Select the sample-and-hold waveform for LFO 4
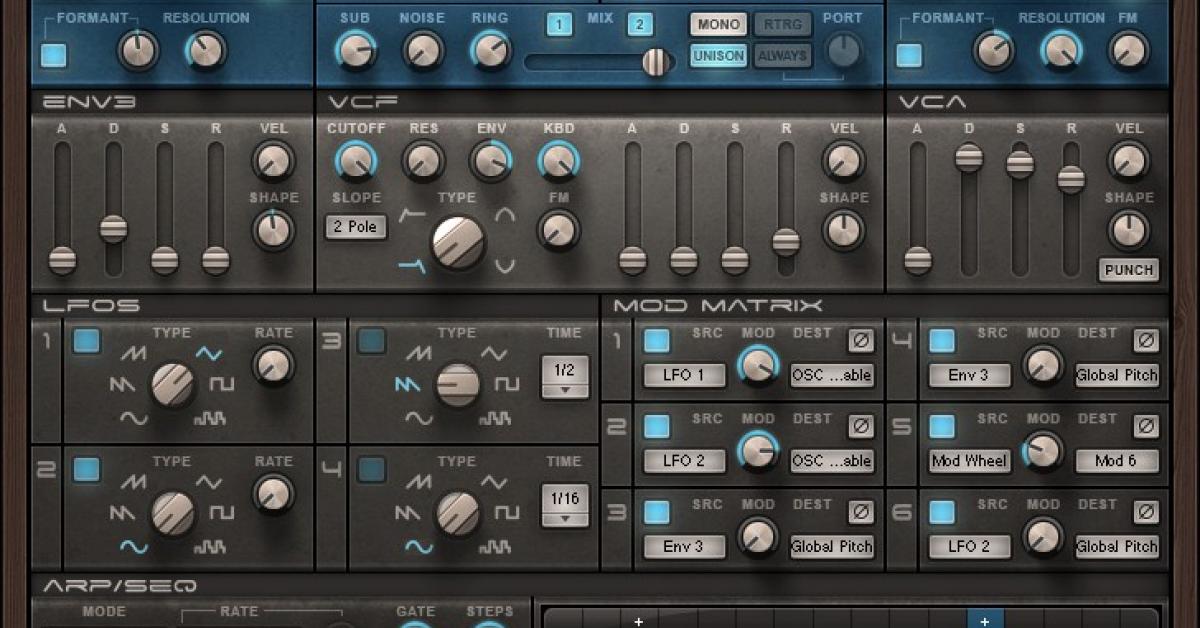Viewport: 1200px width, 628px height. (495, 544)
